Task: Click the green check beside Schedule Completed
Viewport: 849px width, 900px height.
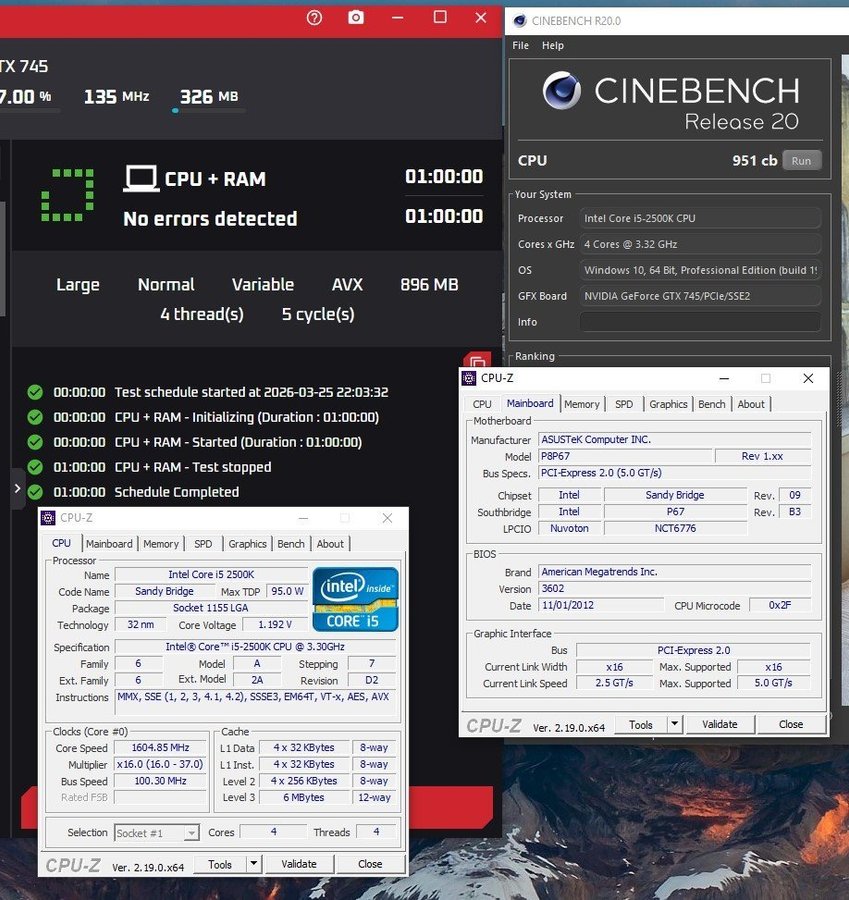Action: click(x=35, y=492)
